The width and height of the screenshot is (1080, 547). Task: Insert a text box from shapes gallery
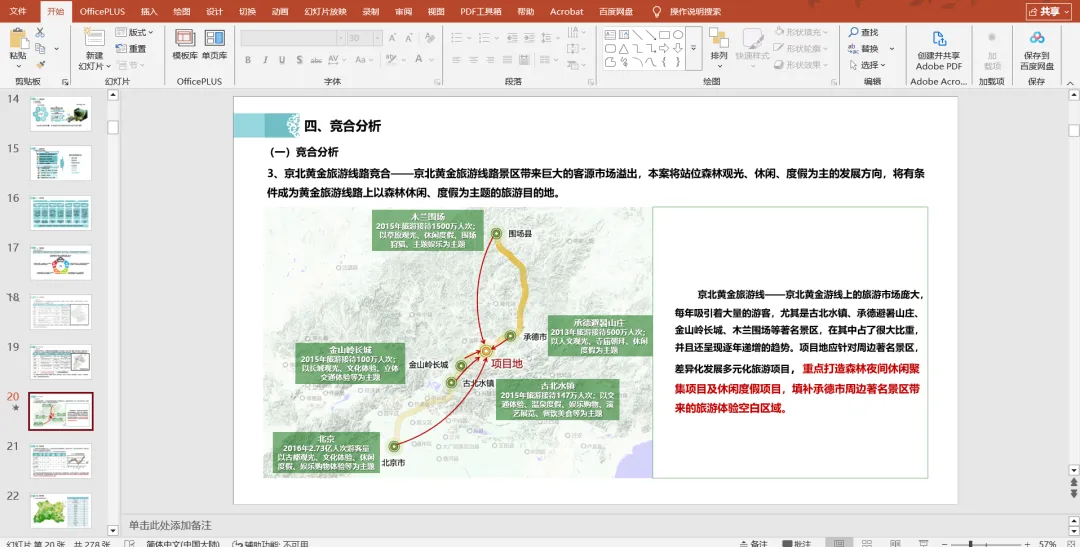(610, 34)
